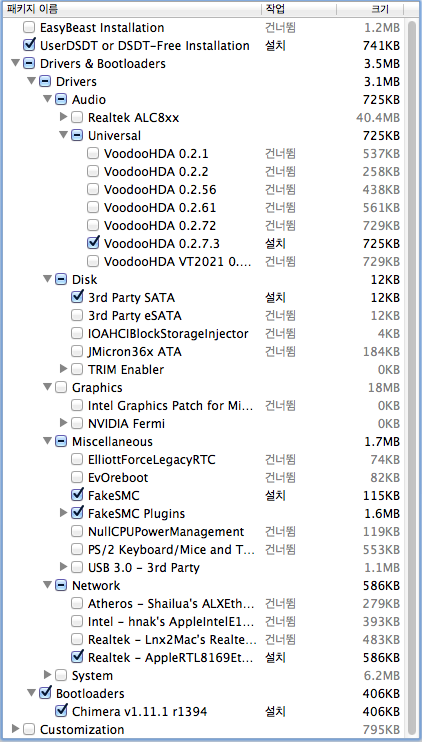This screenshot has height=742, width=422.
Task: Expand TRIM Enabler options
Action: (64, 369)
